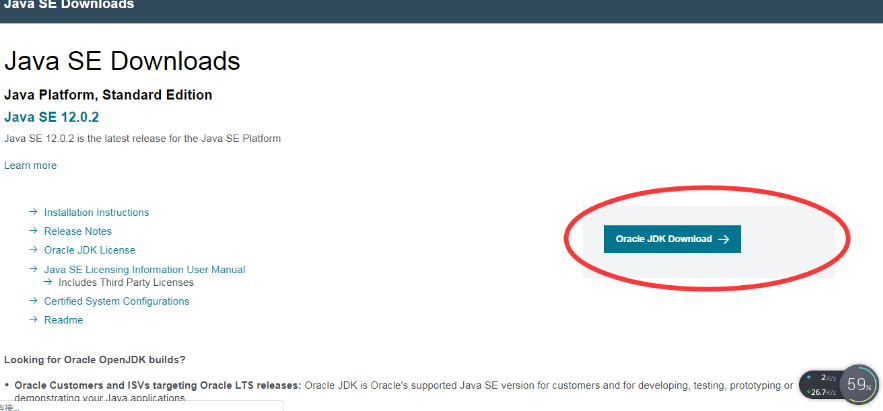The image size is (883, 411).
Task: Select the 'Looking for Oracle OpenJDK builds?' text
Action: (95, 359)
